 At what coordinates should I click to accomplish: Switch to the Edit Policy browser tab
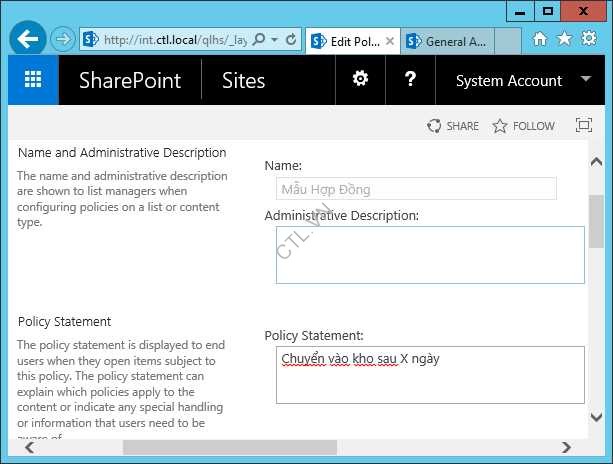(345, 41)
